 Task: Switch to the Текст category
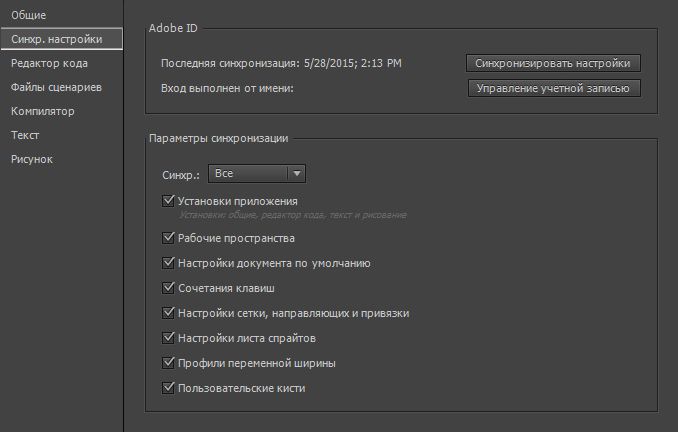tap(25, 135)
